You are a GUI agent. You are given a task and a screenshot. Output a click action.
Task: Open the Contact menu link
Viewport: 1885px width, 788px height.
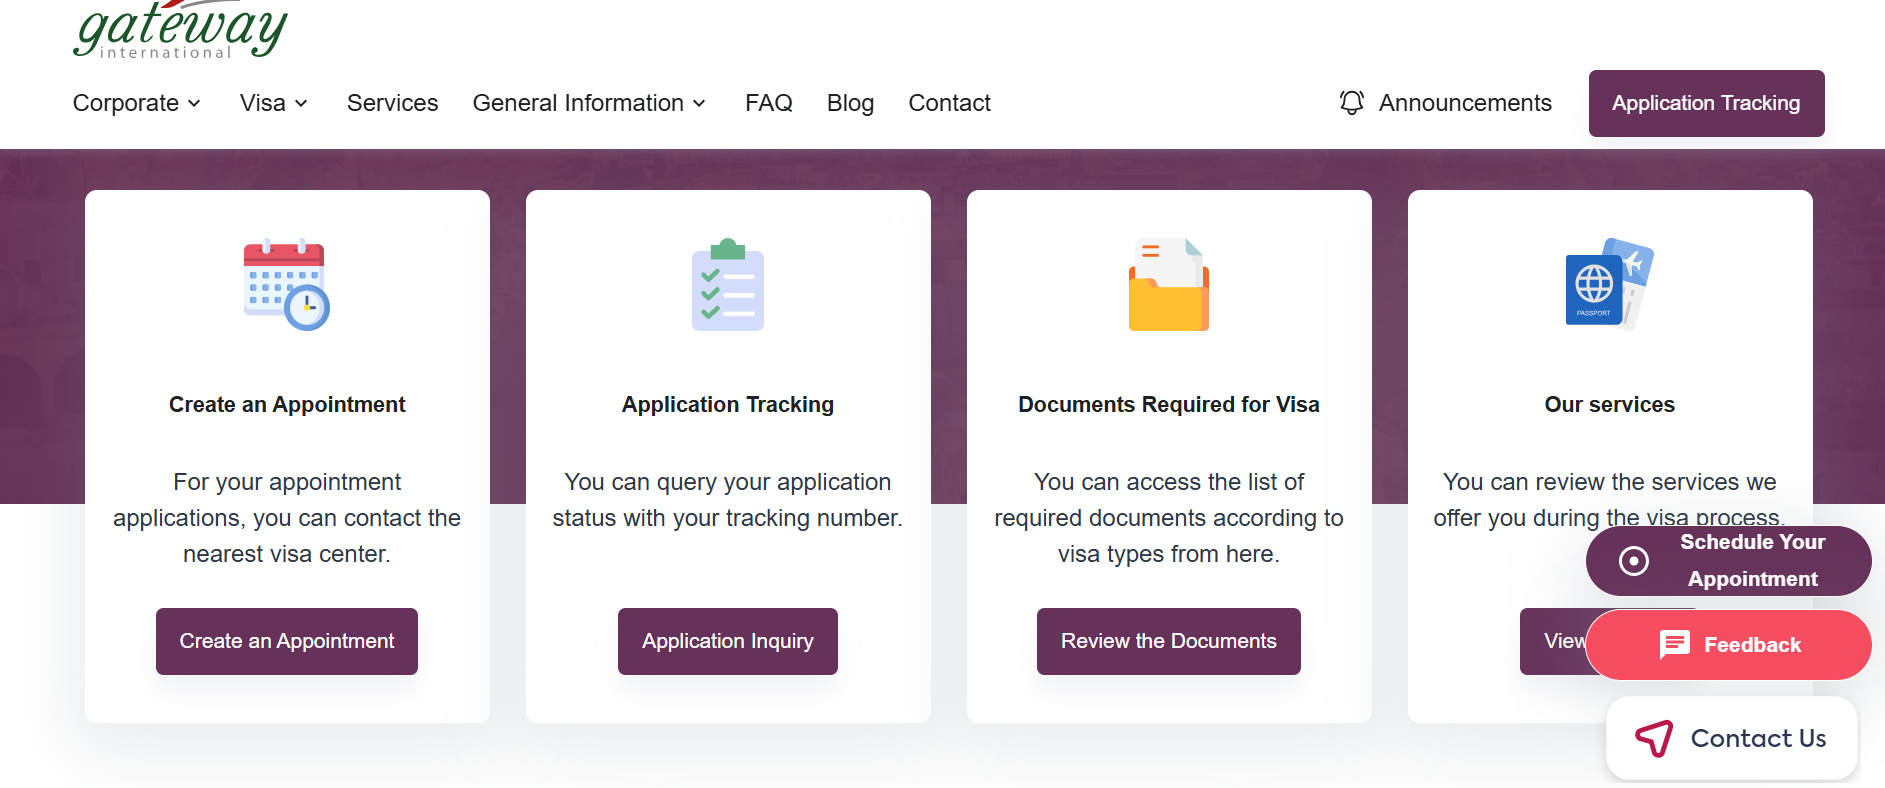click(x=949, y=103)
